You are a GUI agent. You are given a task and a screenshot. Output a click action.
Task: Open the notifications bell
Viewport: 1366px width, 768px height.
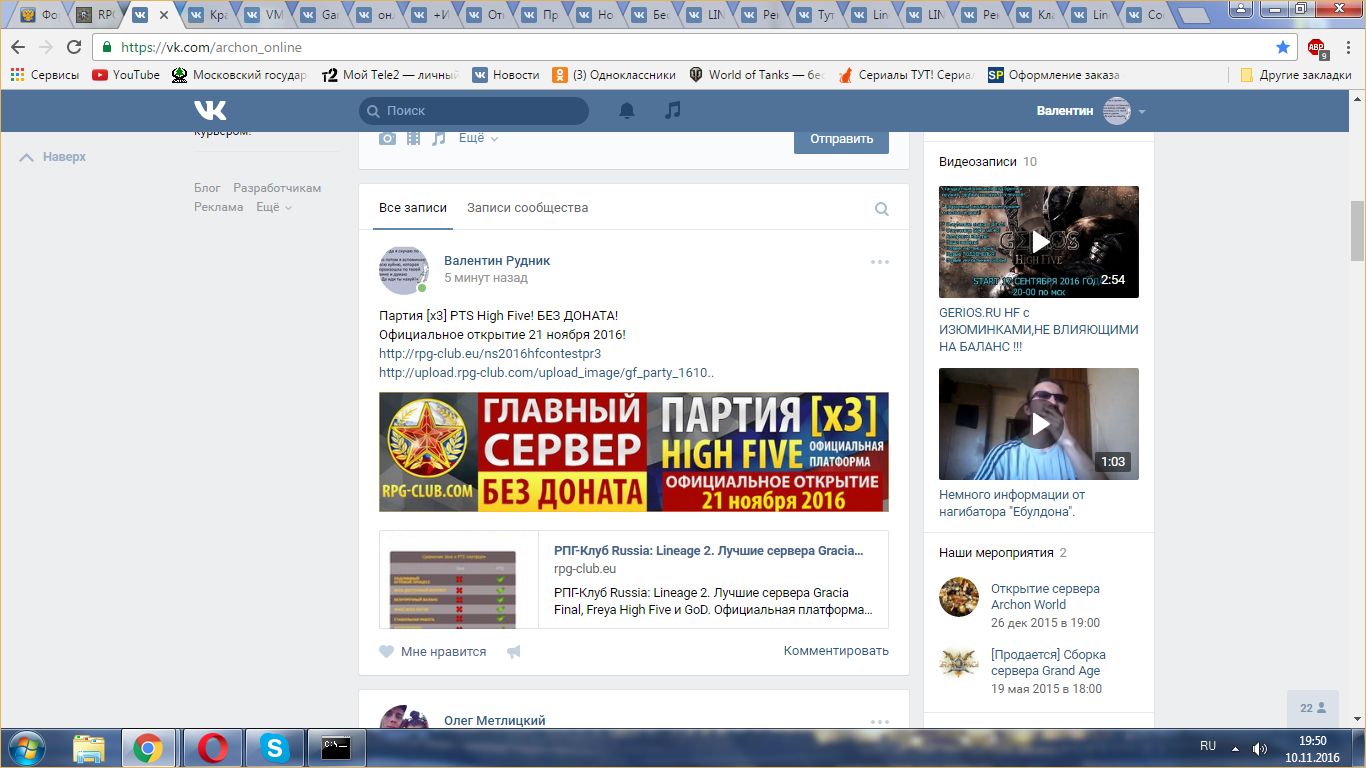point(627,111)
